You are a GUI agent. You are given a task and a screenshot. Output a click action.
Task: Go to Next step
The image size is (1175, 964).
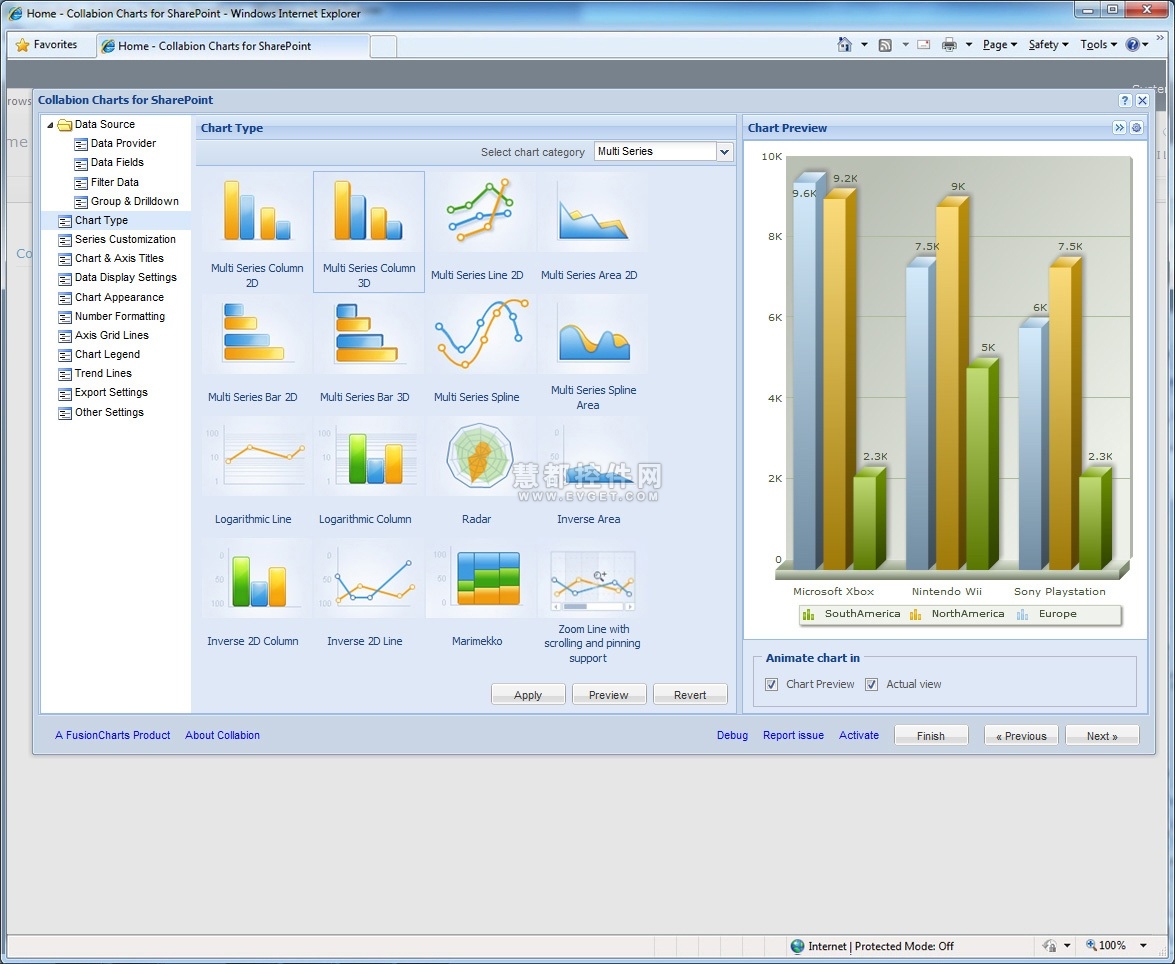point(1102,735)
